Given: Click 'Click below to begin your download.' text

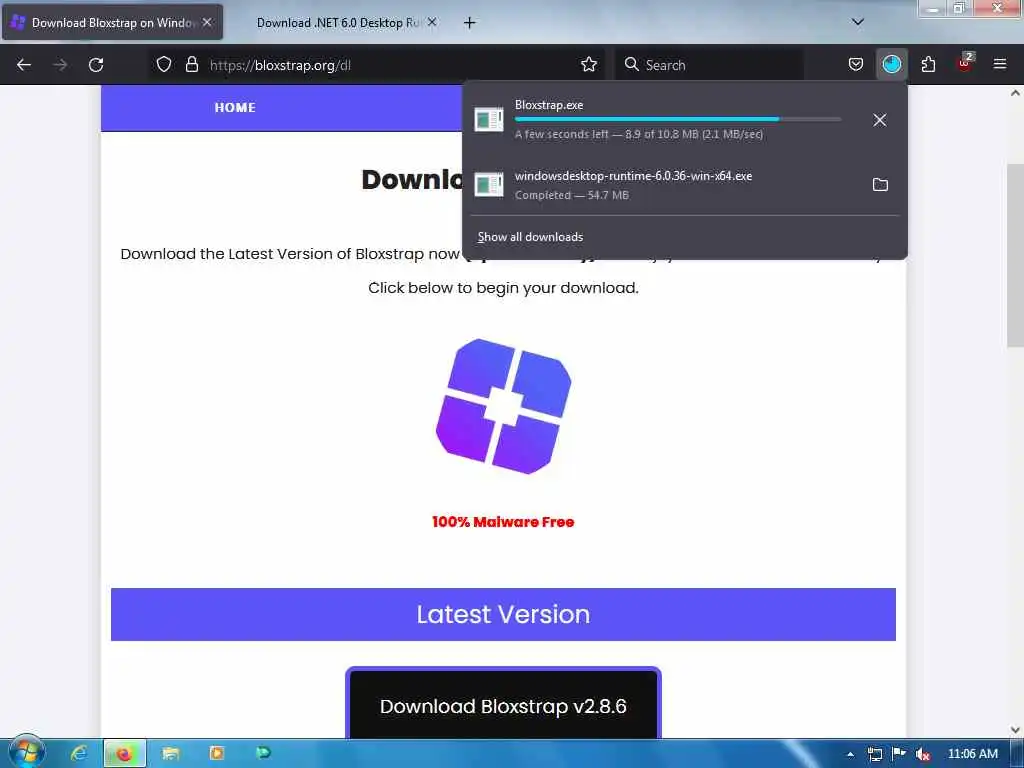Looking at the screenshot, I should (x=503, y=288).
